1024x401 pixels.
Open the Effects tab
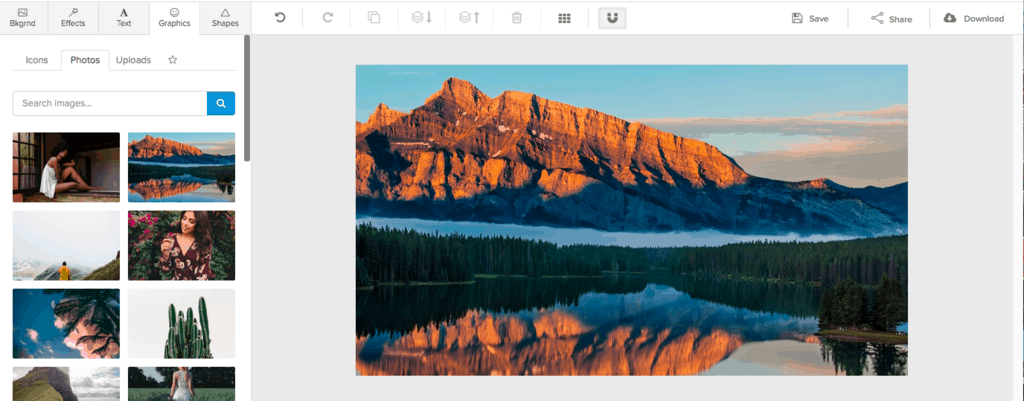click(73, 18)
